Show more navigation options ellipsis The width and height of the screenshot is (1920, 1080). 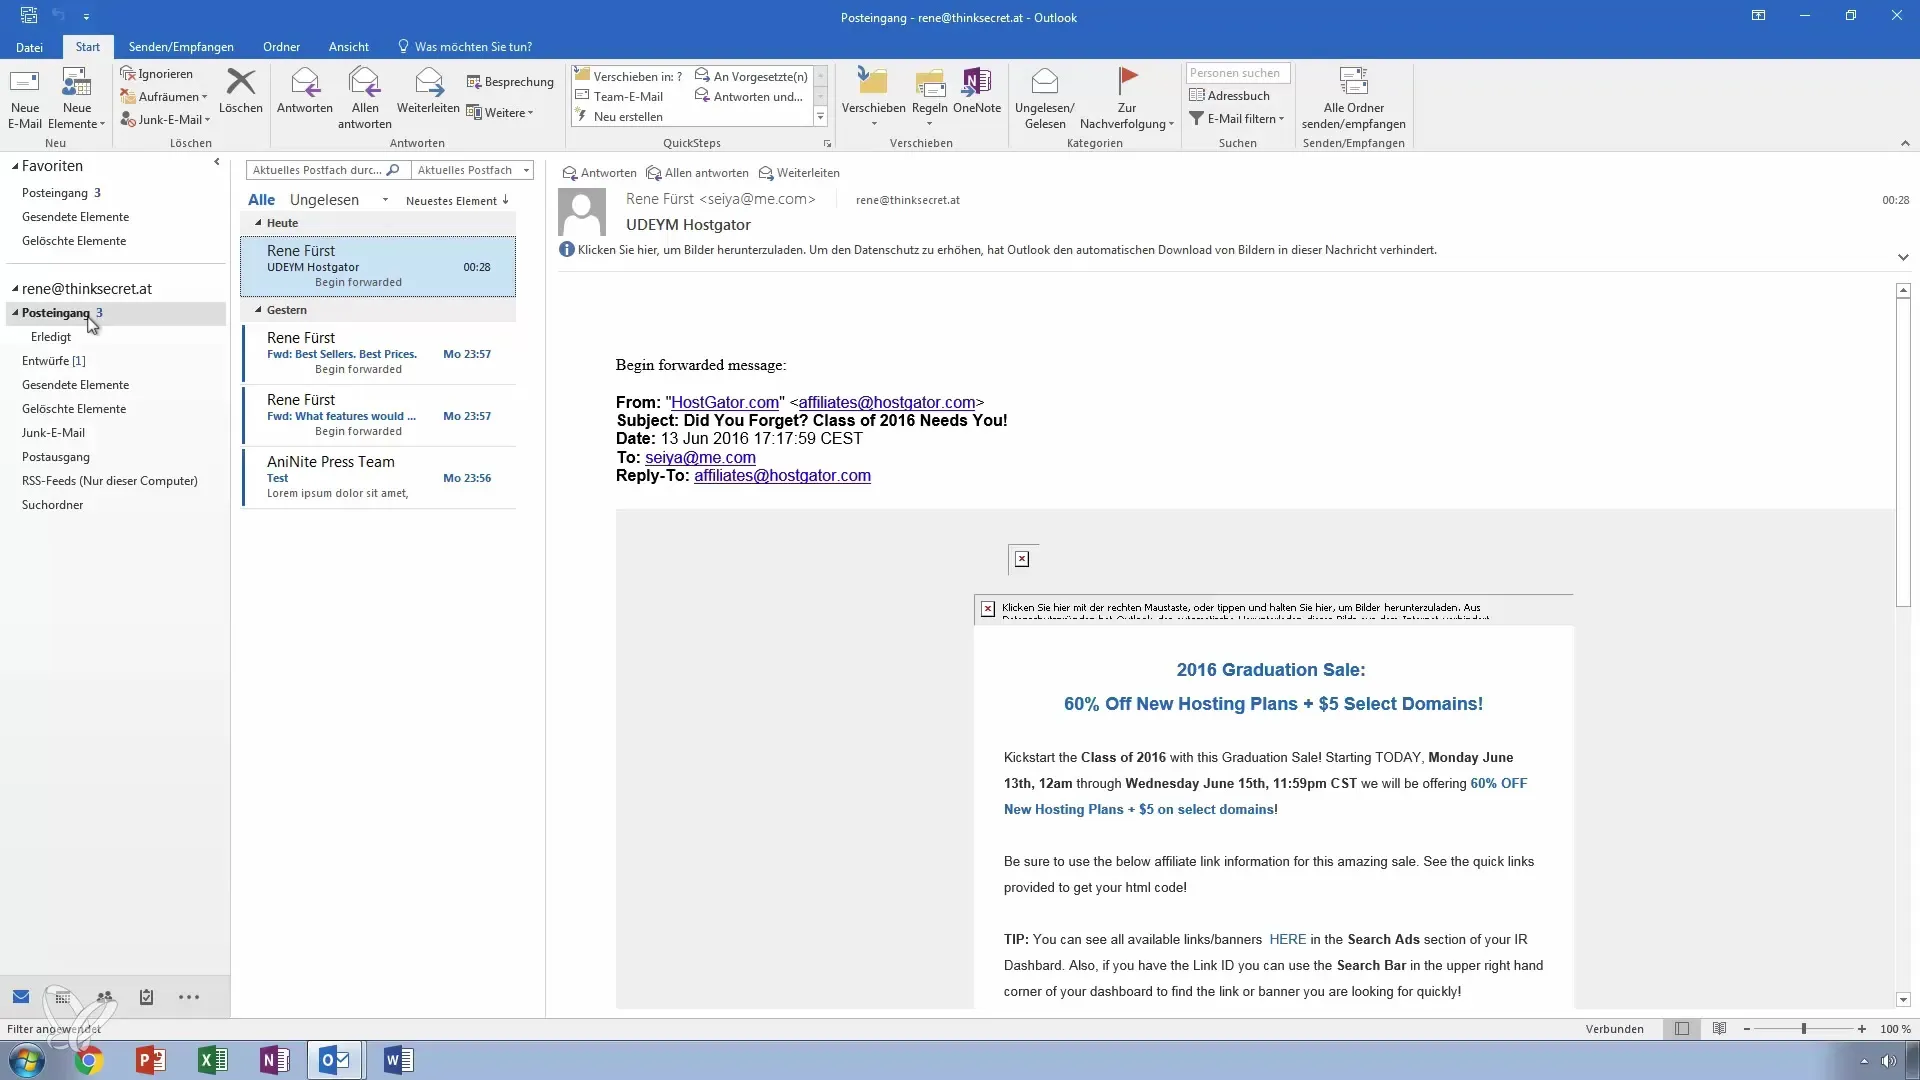click(x=189, y=997)
